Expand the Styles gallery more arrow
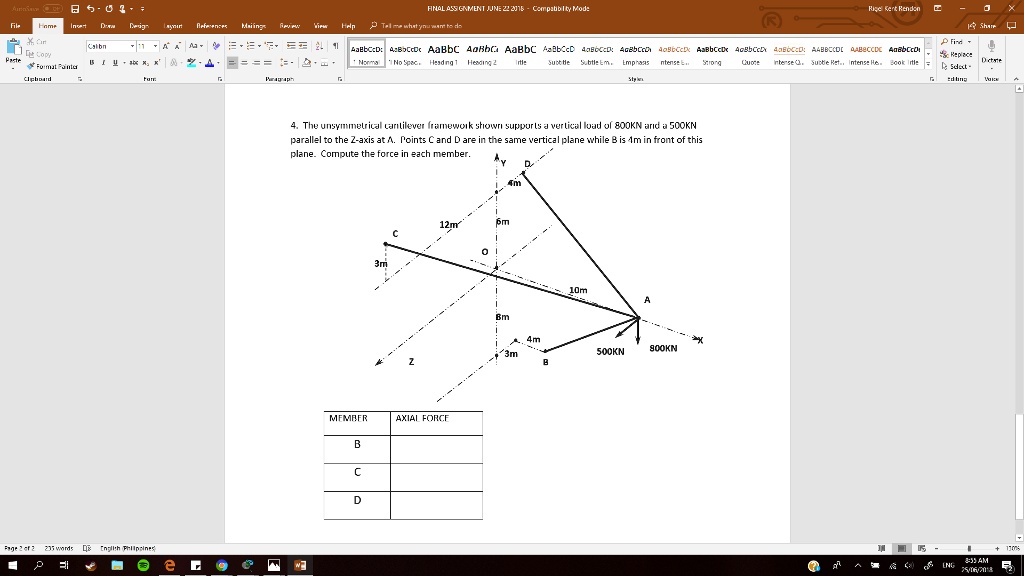1024x576 pixels. (x=928, y=64)
